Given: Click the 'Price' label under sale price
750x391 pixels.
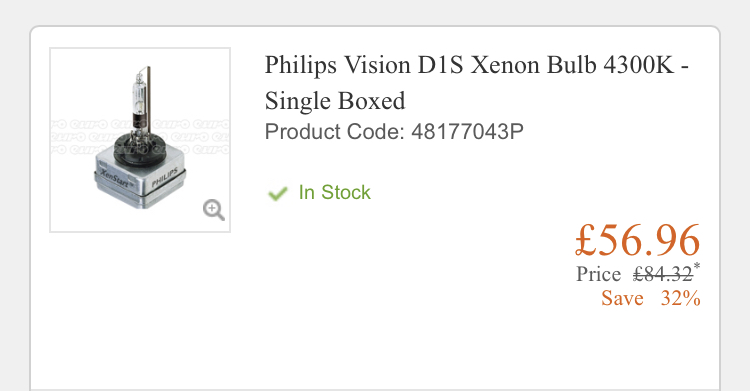Looking at the screenshot, I should 598,274.
